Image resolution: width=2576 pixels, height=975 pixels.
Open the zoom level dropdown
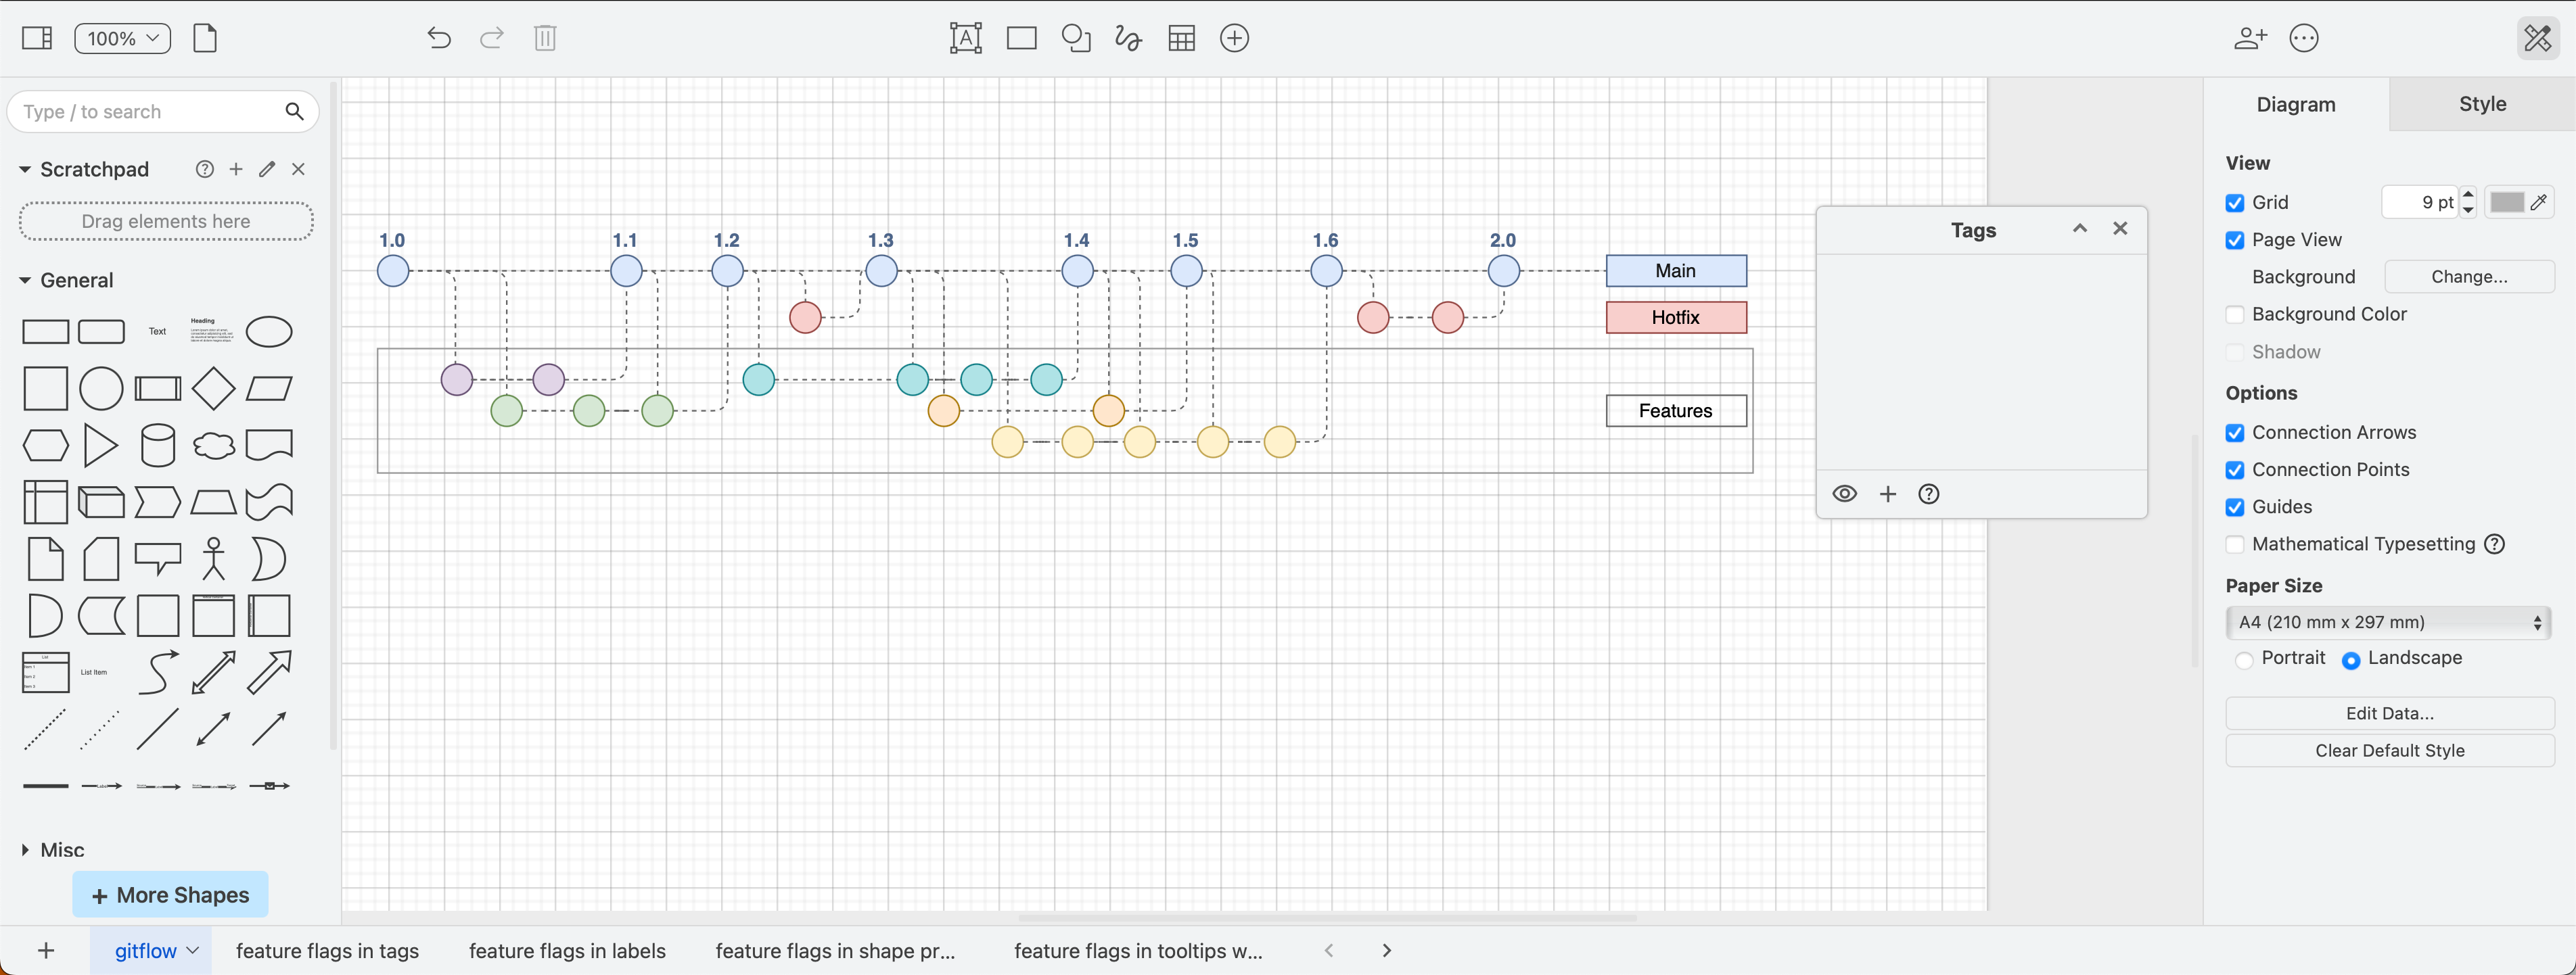122,38
